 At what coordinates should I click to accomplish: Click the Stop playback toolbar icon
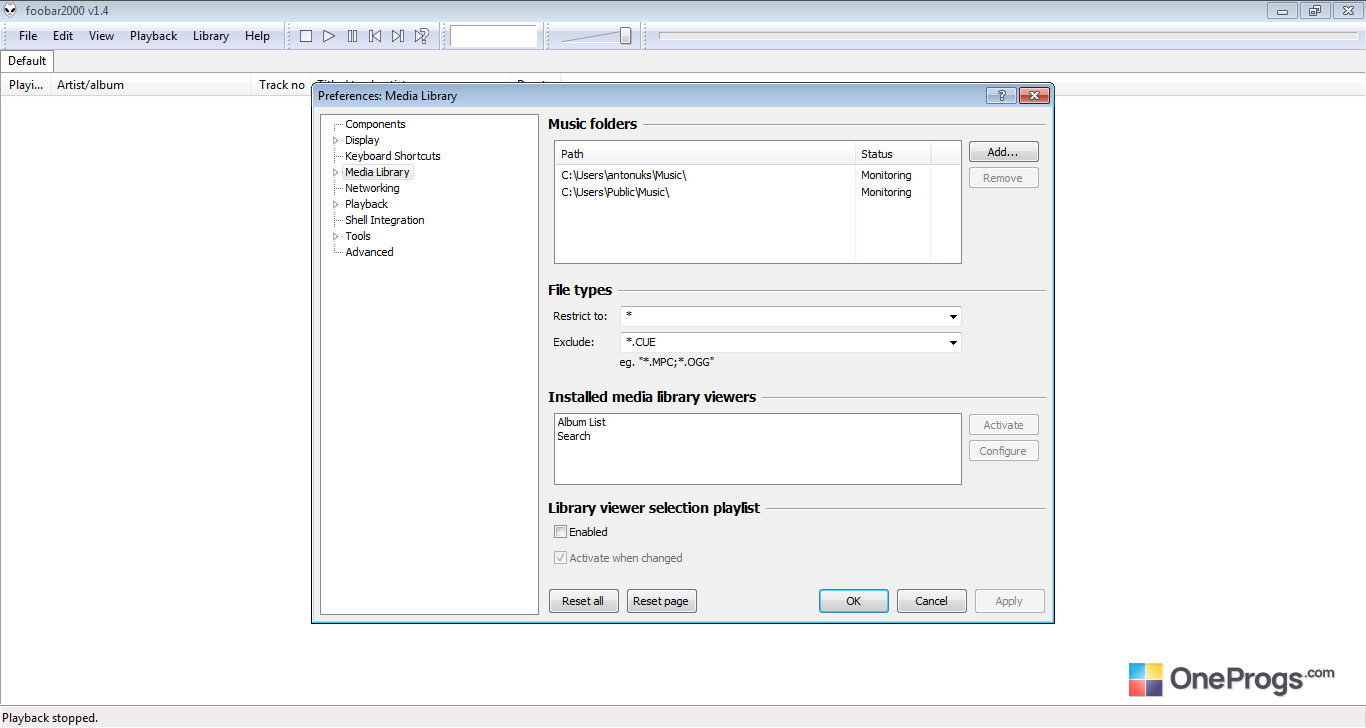point(306,36)
